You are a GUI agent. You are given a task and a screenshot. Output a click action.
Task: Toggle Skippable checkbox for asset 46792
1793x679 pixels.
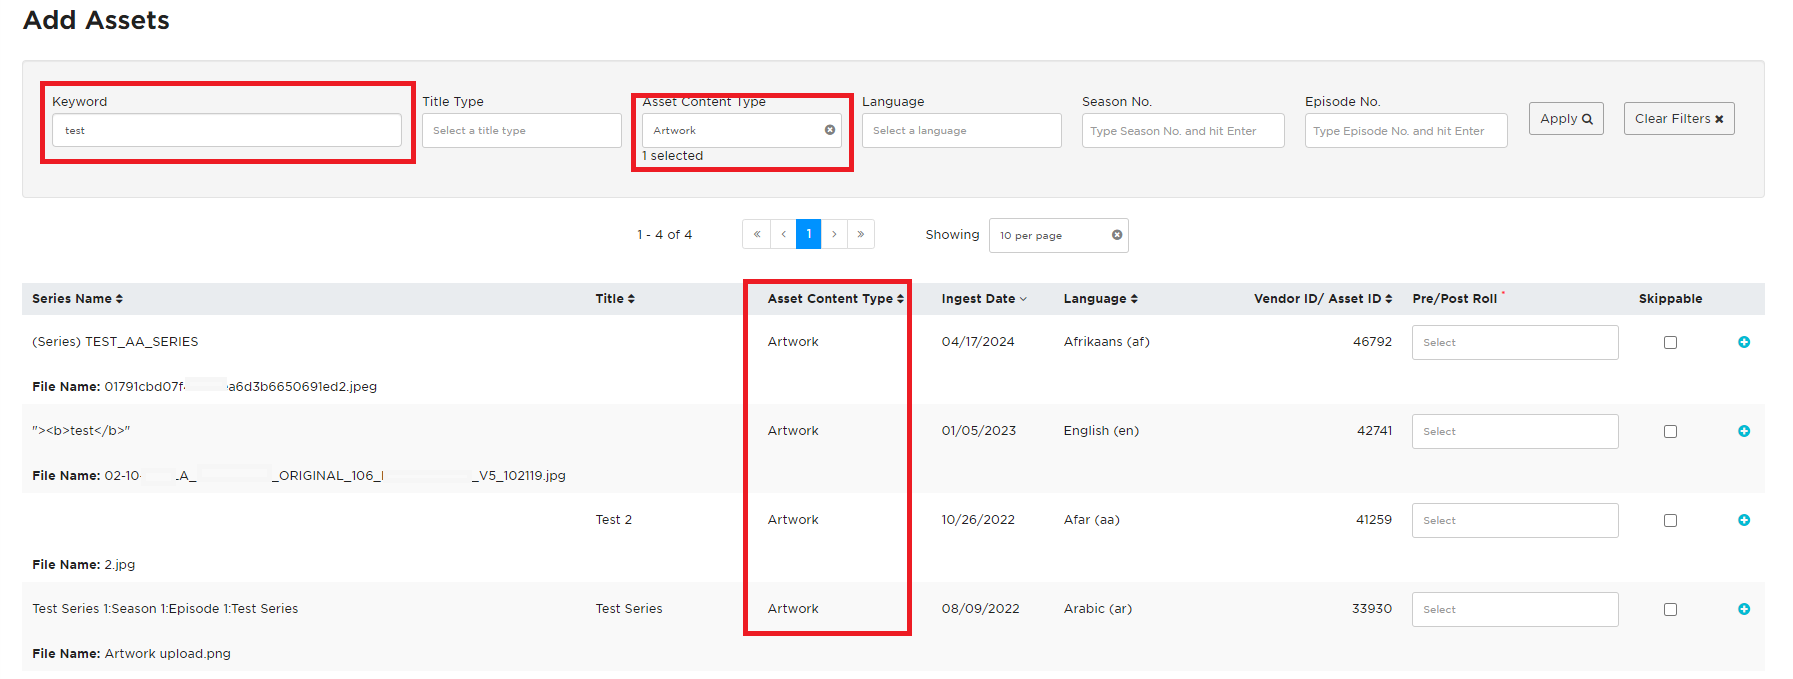point(1670,342)
